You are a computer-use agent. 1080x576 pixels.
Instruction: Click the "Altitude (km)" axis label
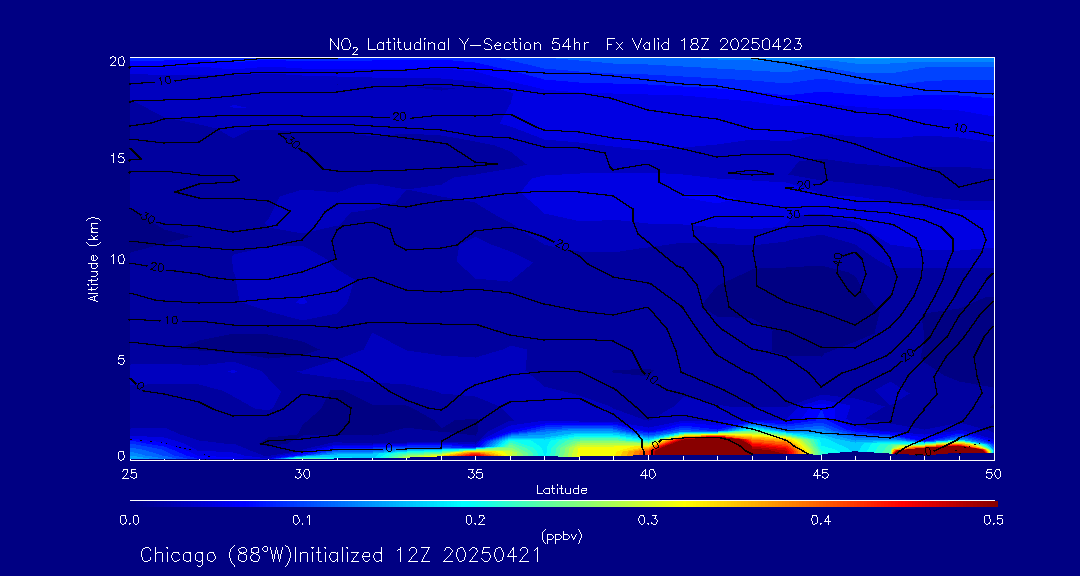[92, 258]
